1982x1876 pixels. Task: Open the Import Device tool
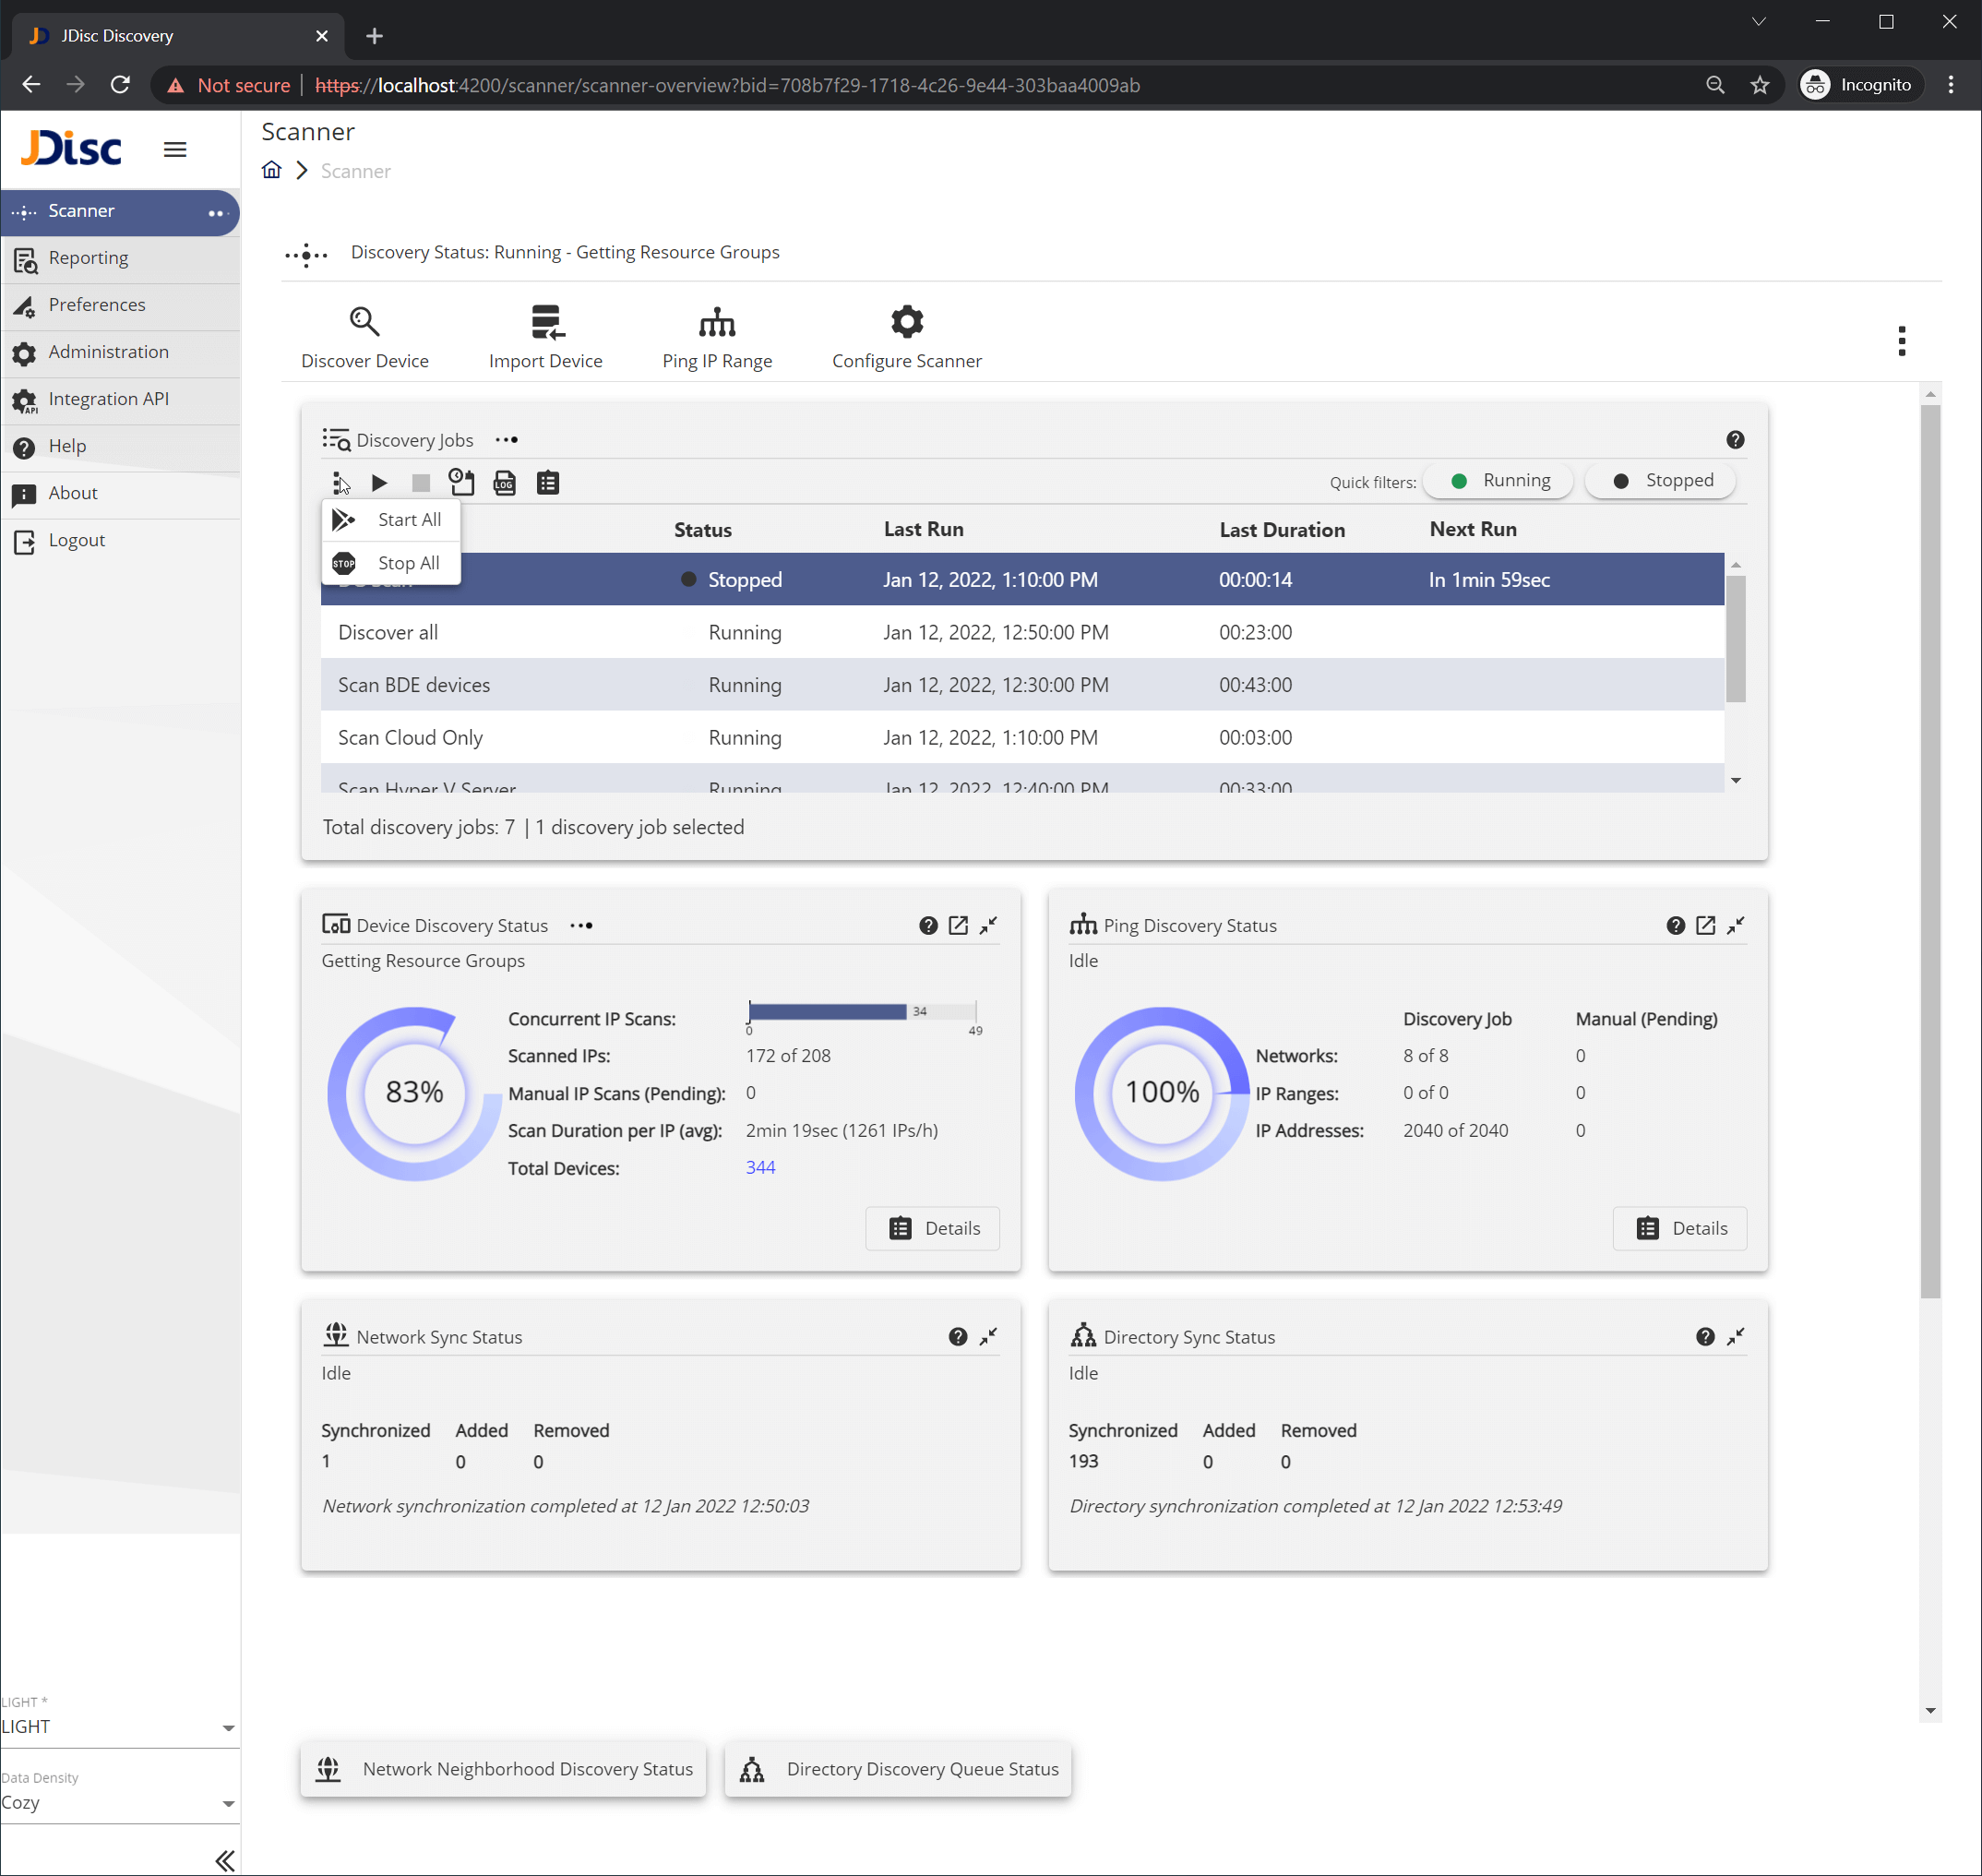(545, 335)
